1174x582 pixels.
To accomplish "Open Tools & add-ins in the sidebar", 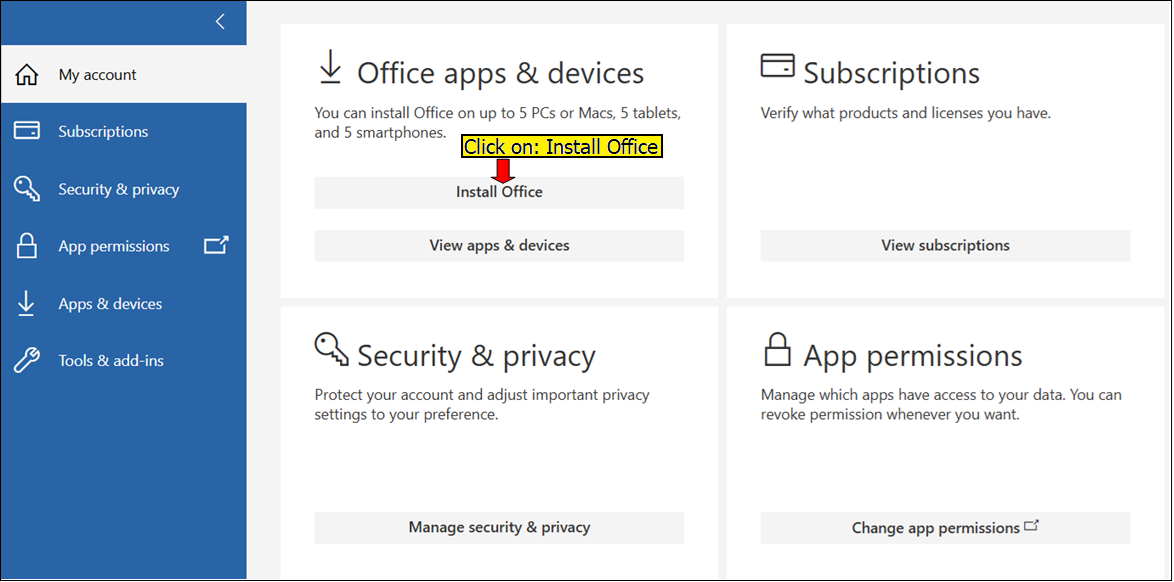I will pos(124,361).
